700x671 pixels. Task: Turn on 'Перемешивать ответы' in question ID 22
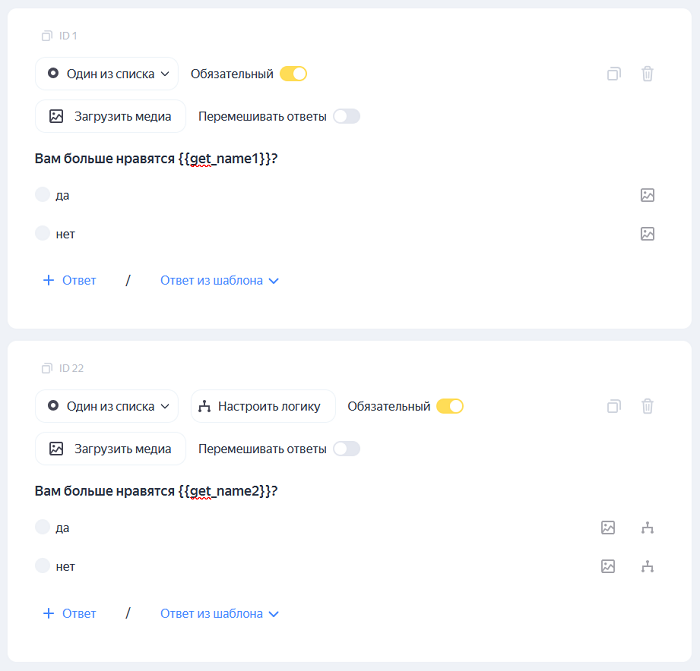(x=346, y=449)
